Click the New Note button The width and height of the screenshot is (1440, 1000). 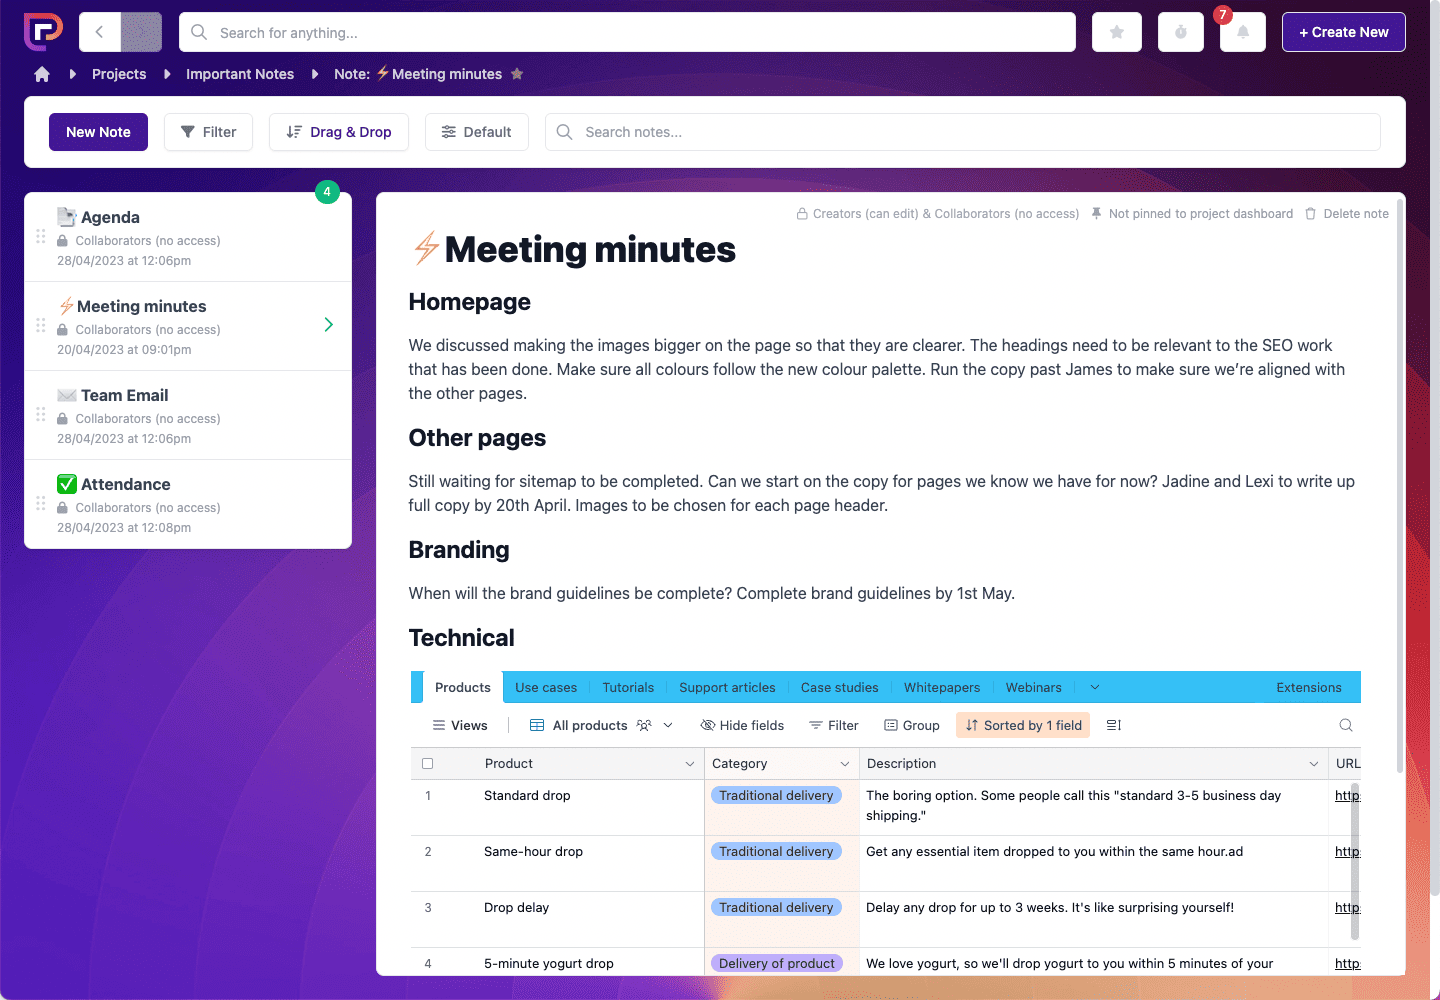98,132
